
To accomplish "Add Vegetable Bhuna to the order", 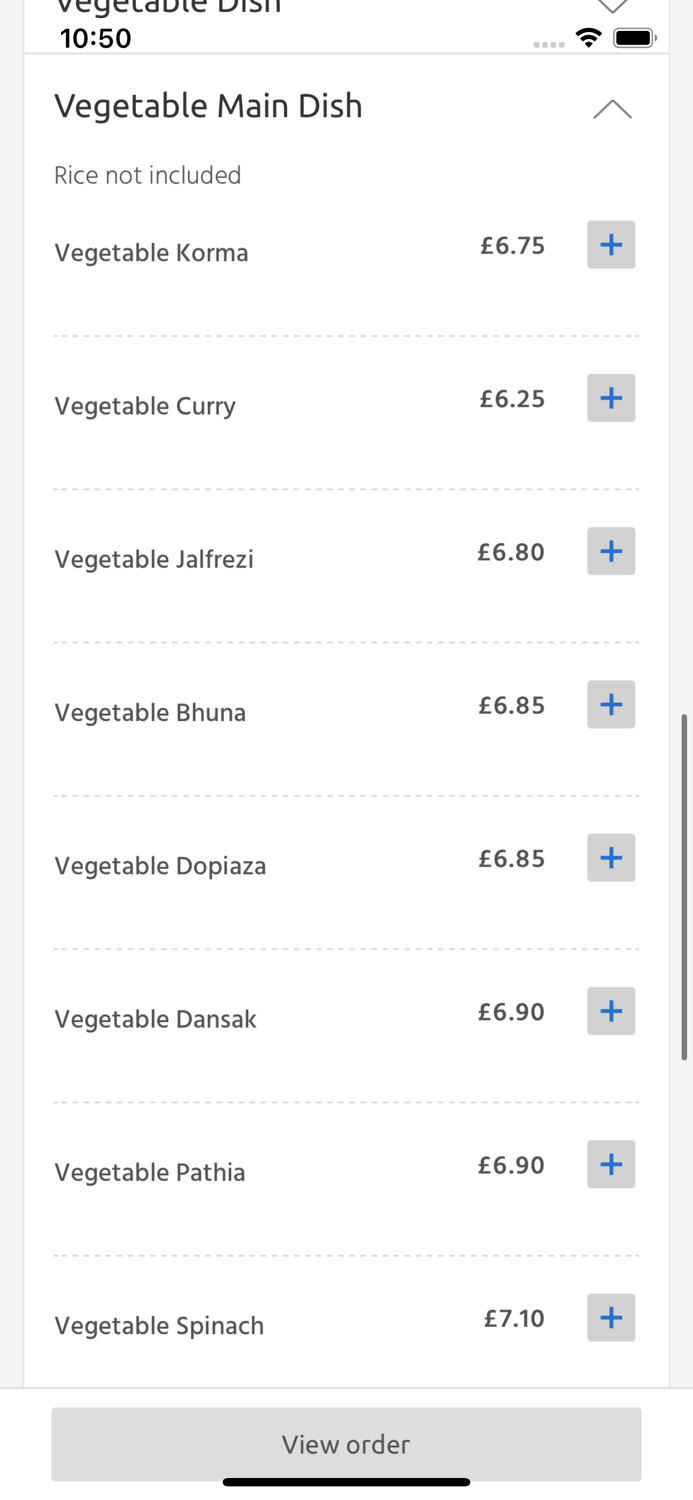I will (611, 704).
